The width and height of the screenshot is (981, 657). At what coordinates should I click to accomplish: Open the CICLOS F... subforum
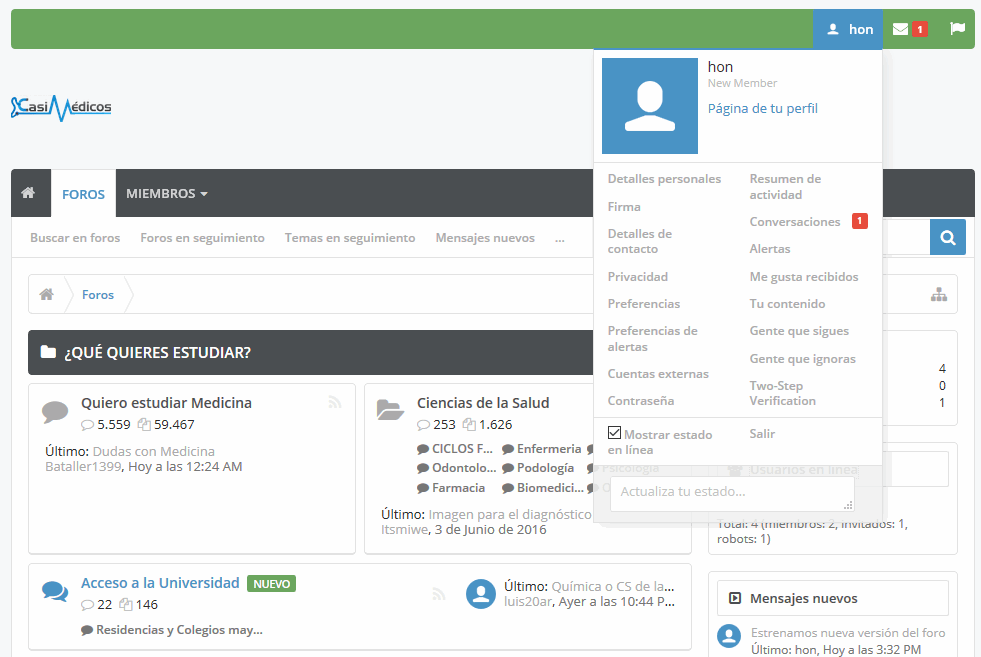[462, 449]
